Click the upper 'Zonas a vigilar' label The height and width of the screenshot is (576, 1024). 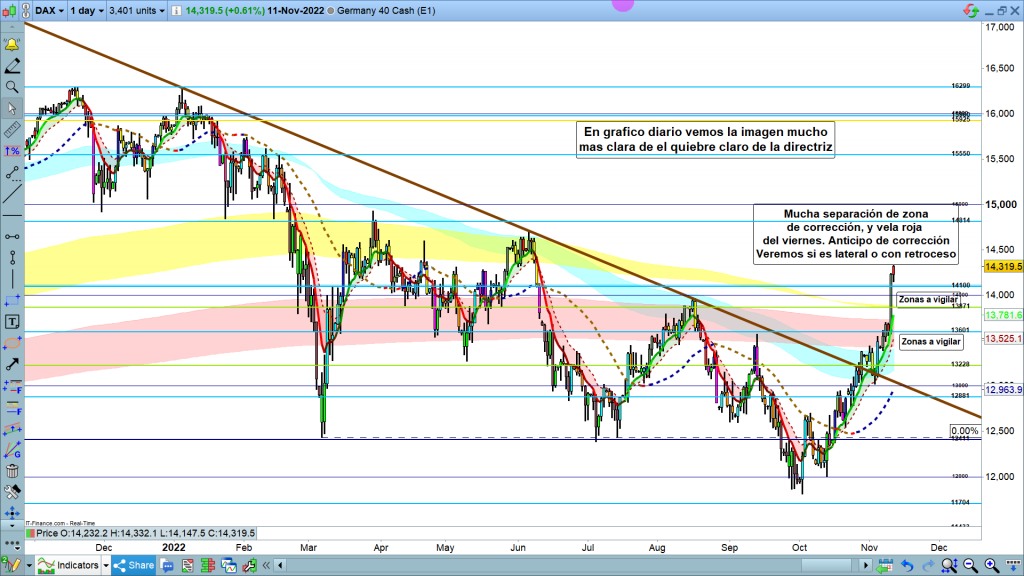pos(928,299)
